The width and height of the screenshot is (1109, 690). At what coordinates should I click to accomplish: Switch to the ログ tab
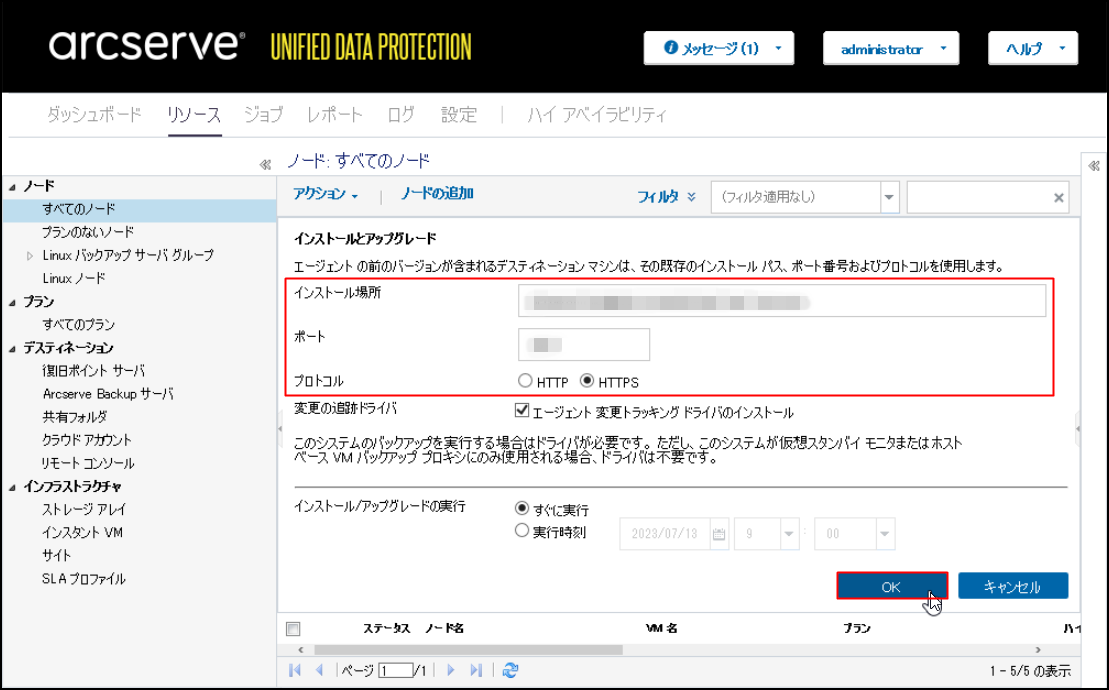pos(401,115)
